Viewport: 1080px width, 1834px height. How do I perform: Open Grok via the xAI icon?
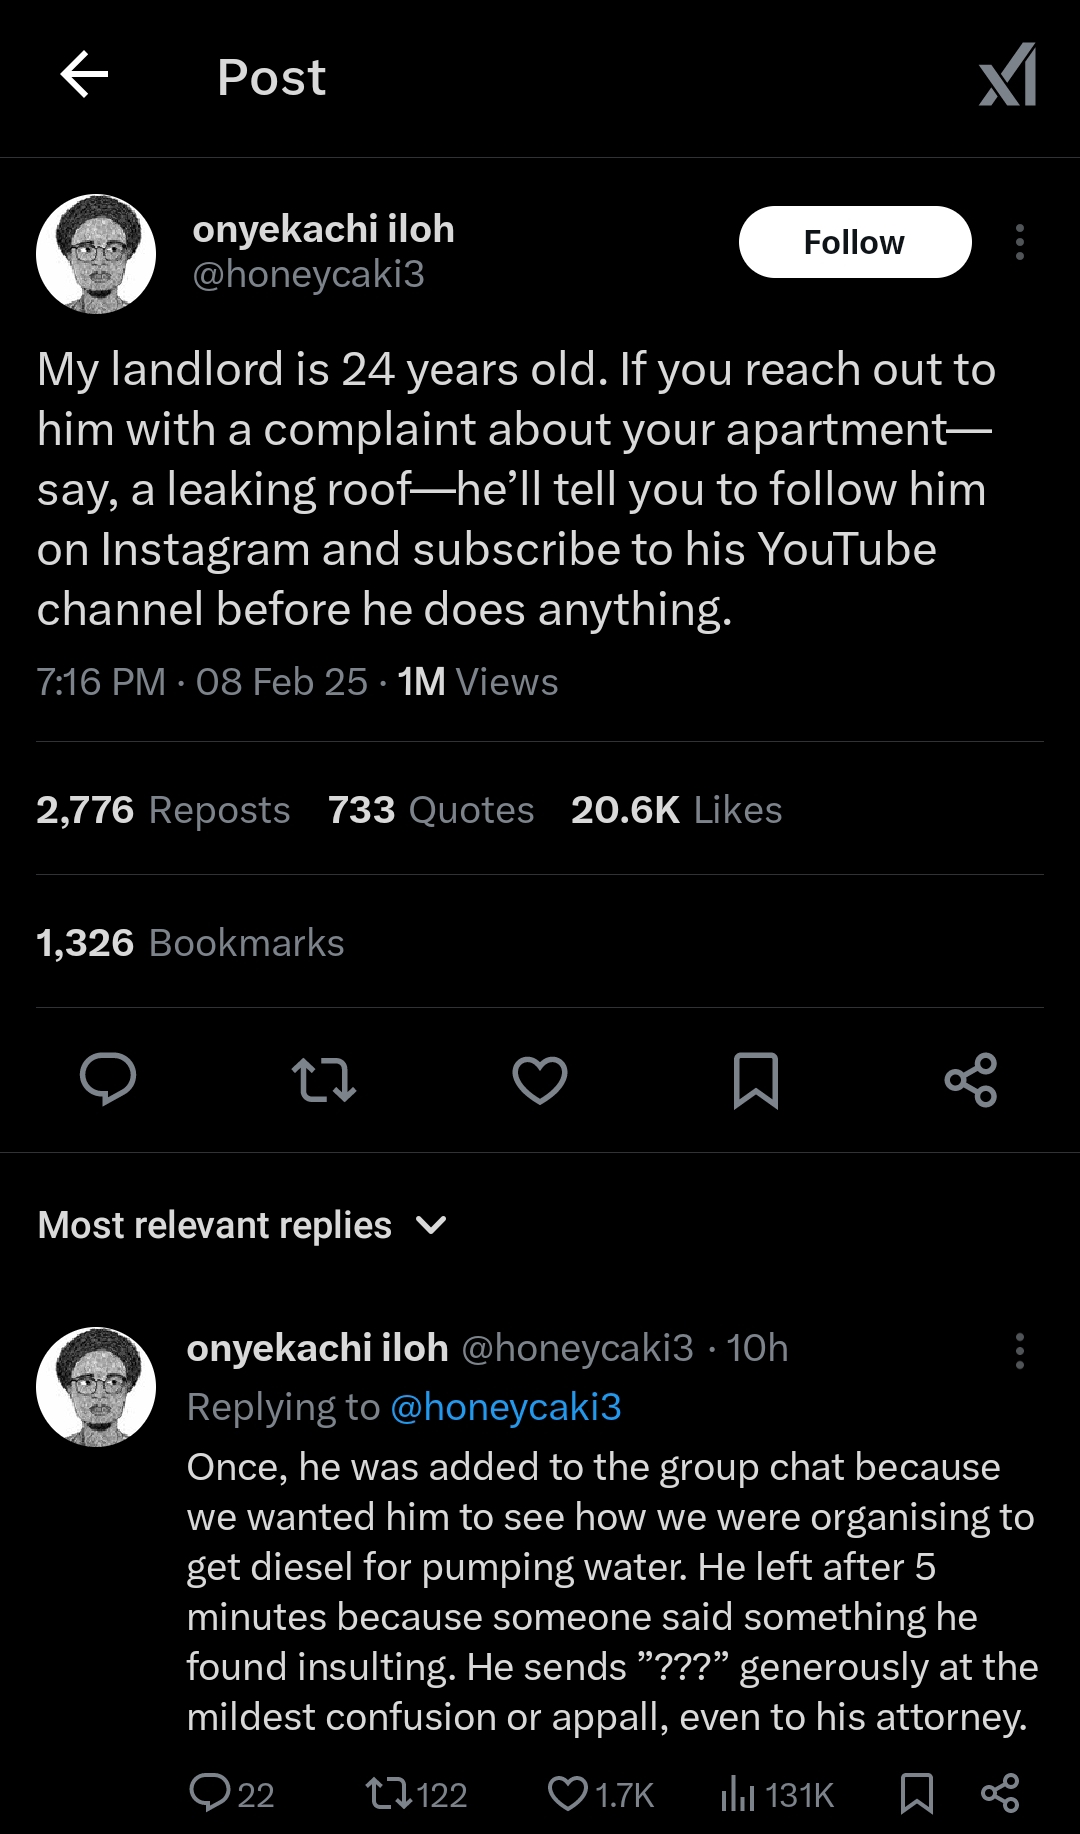tap(1007, 76)
